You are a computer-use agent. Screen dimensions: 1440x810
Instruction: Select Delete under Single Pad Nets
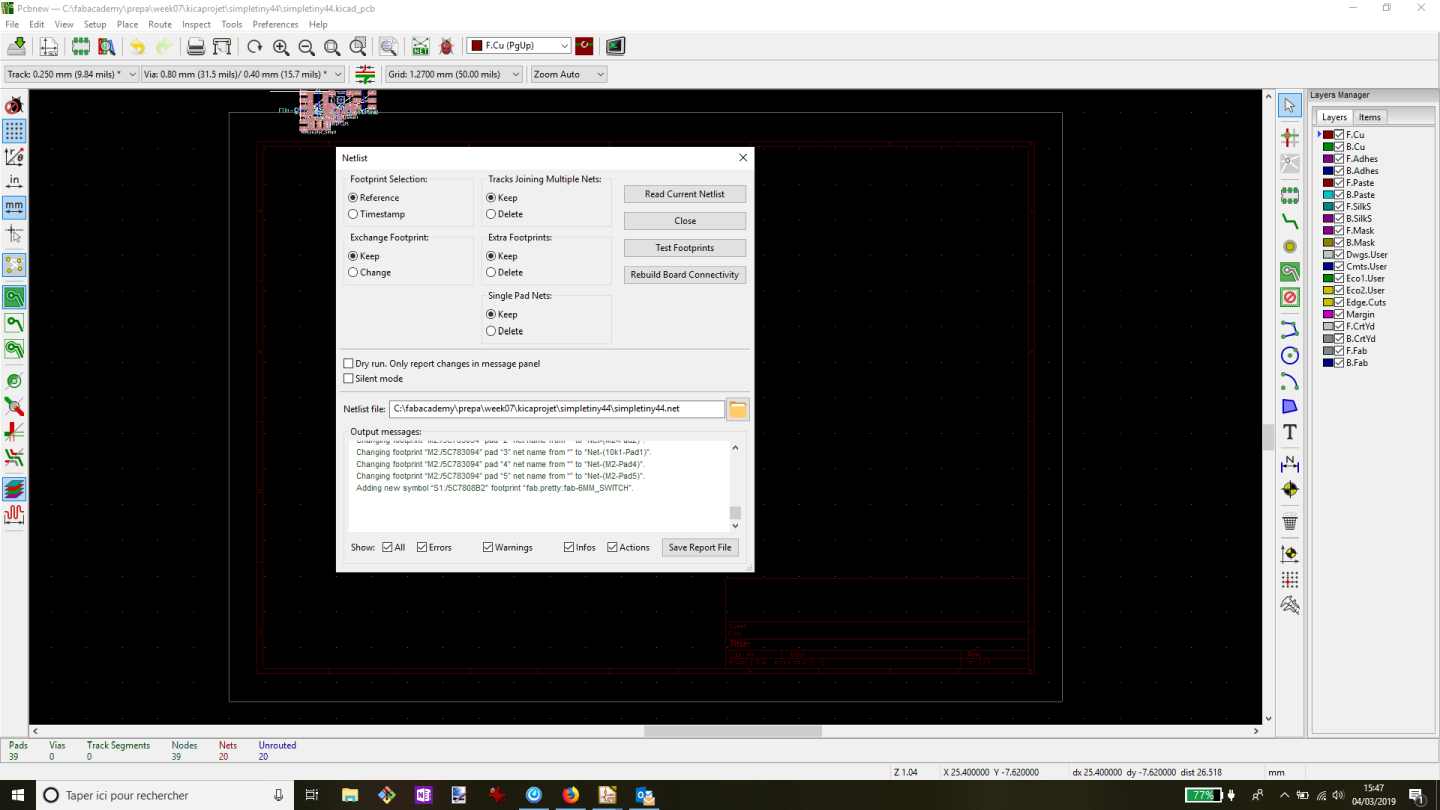(x=504, y=331)
